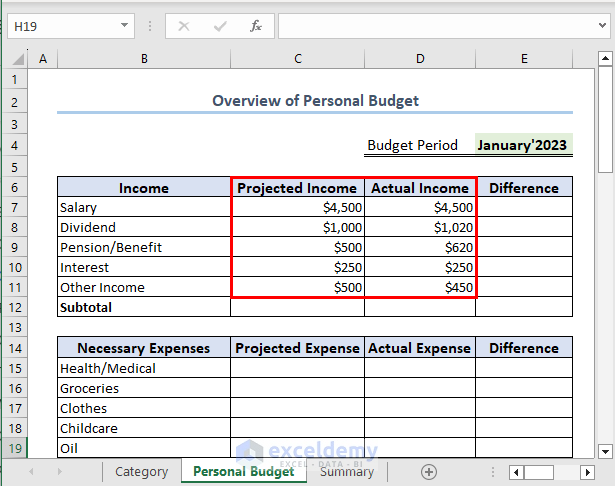Select the Personal Budget sheet tab
Screen dimensions: 615x486
(x=244, y=471)
